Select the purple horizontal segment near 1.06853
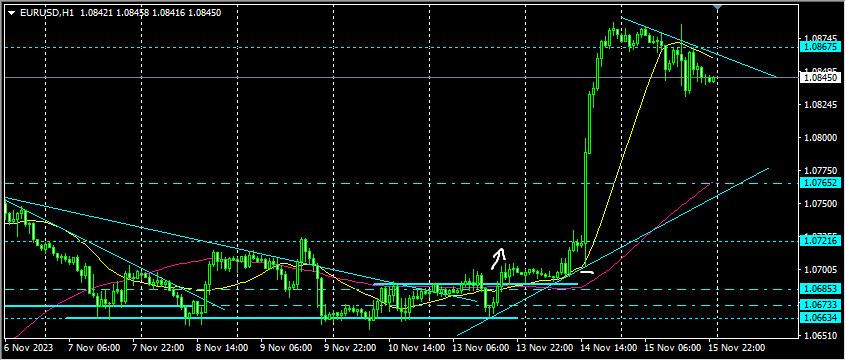 (x=475, y=284)
